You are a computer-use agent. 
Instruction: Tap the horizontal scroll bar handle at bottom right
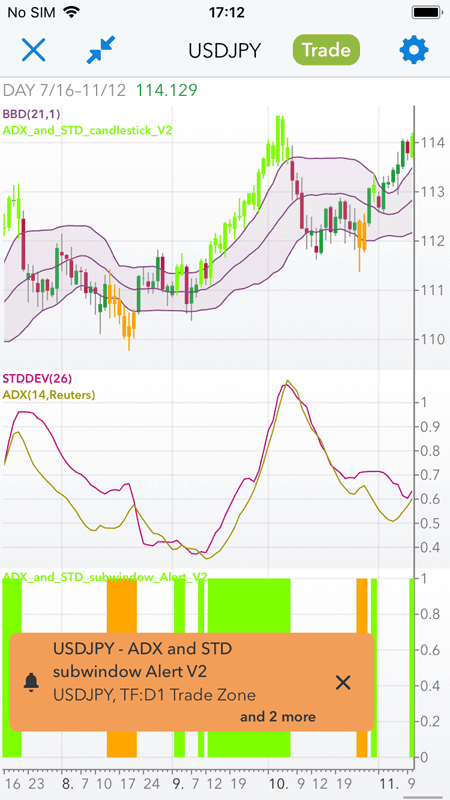coord(426,797)
